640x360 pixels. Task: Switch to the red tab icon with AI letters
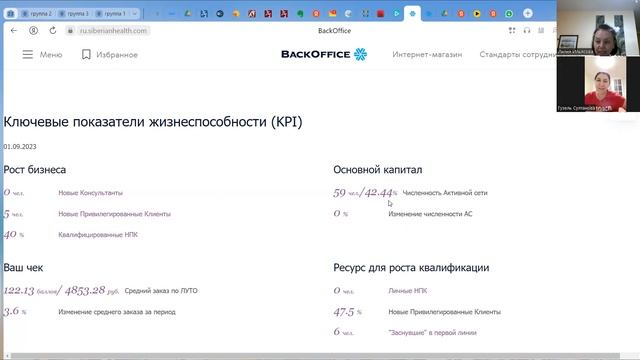pos(252,13)
